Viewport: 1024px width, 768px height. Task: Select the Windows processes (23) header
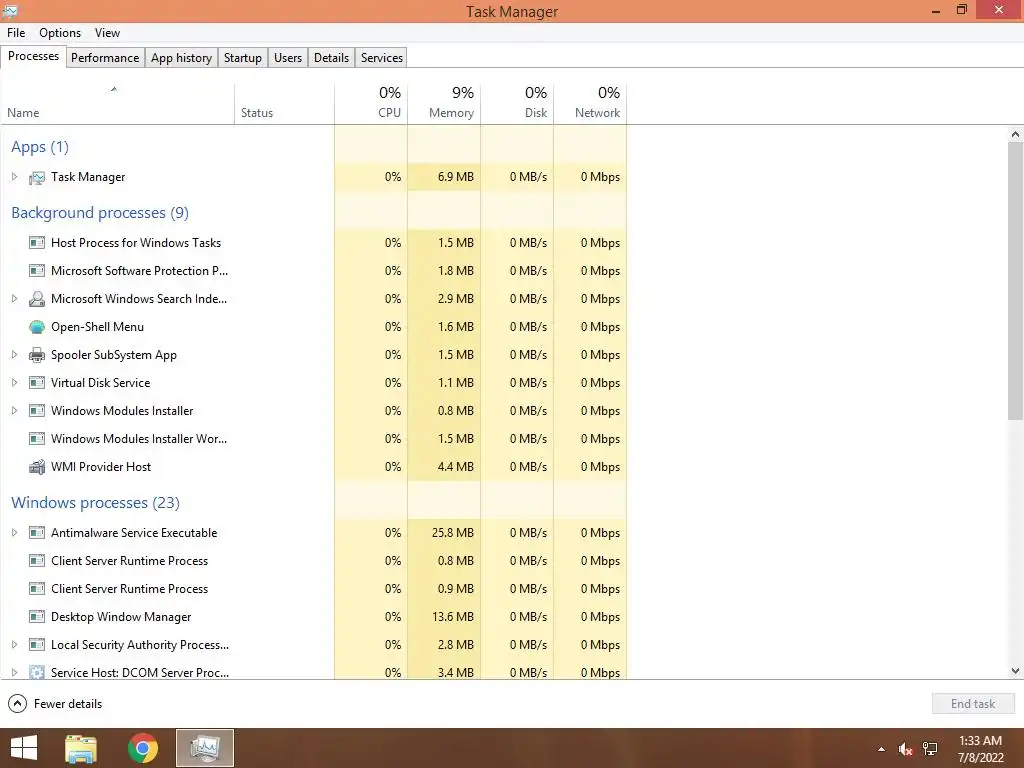[x=95, y=503]
